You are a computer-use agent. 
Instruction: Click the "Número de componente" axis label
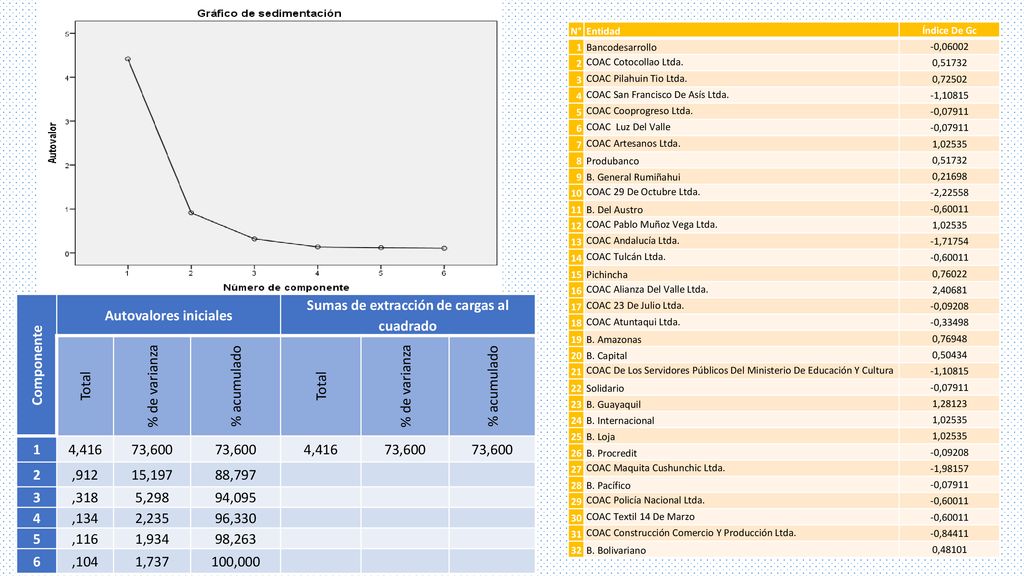pos(286,287)
